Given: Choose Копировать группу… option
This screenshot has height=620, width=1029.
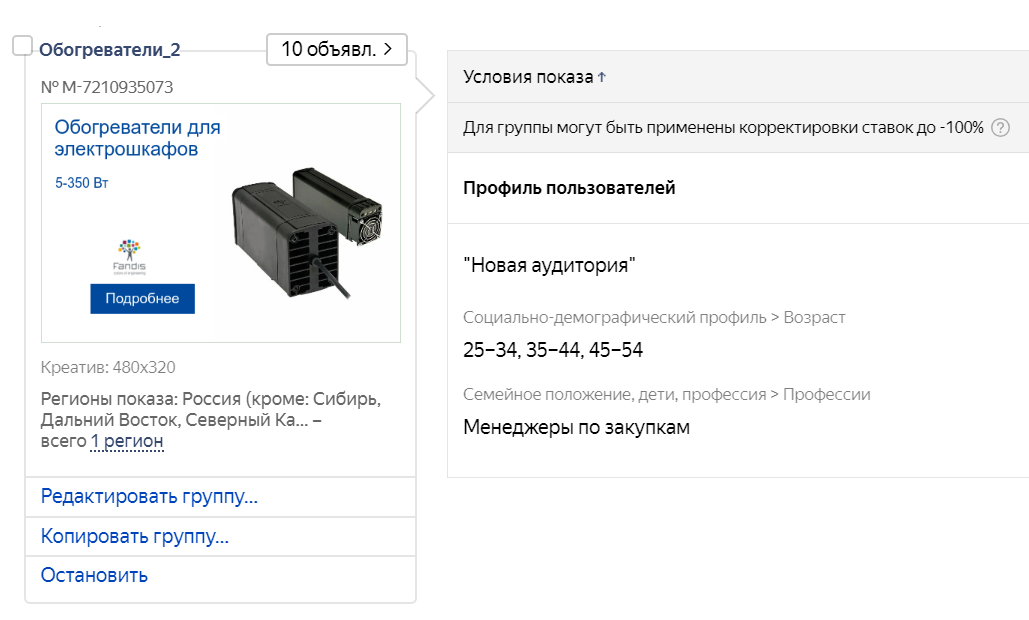Looking at the screenshot, I should coord(135,536).
